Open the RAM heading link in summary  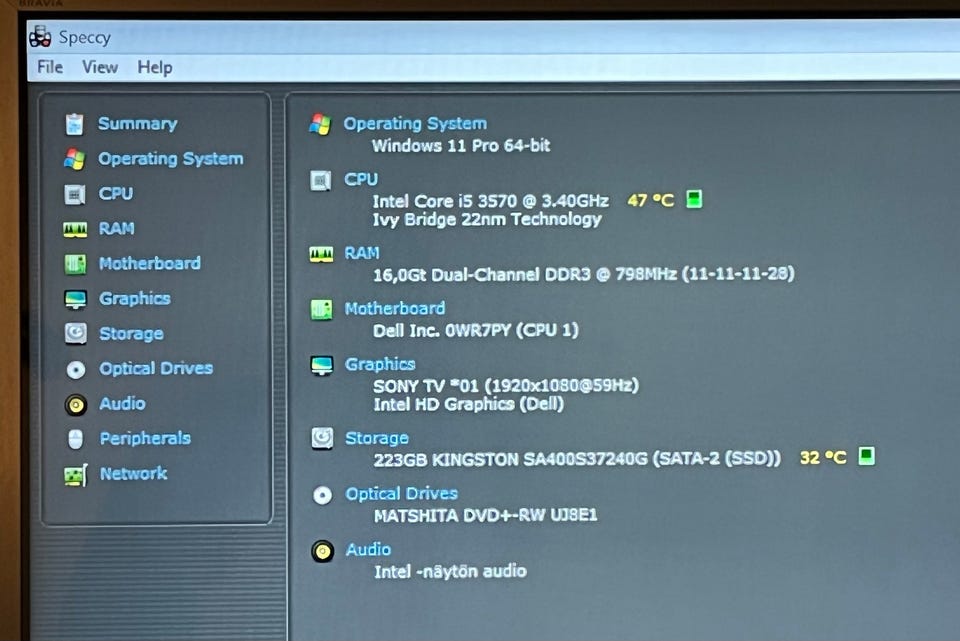362,253
